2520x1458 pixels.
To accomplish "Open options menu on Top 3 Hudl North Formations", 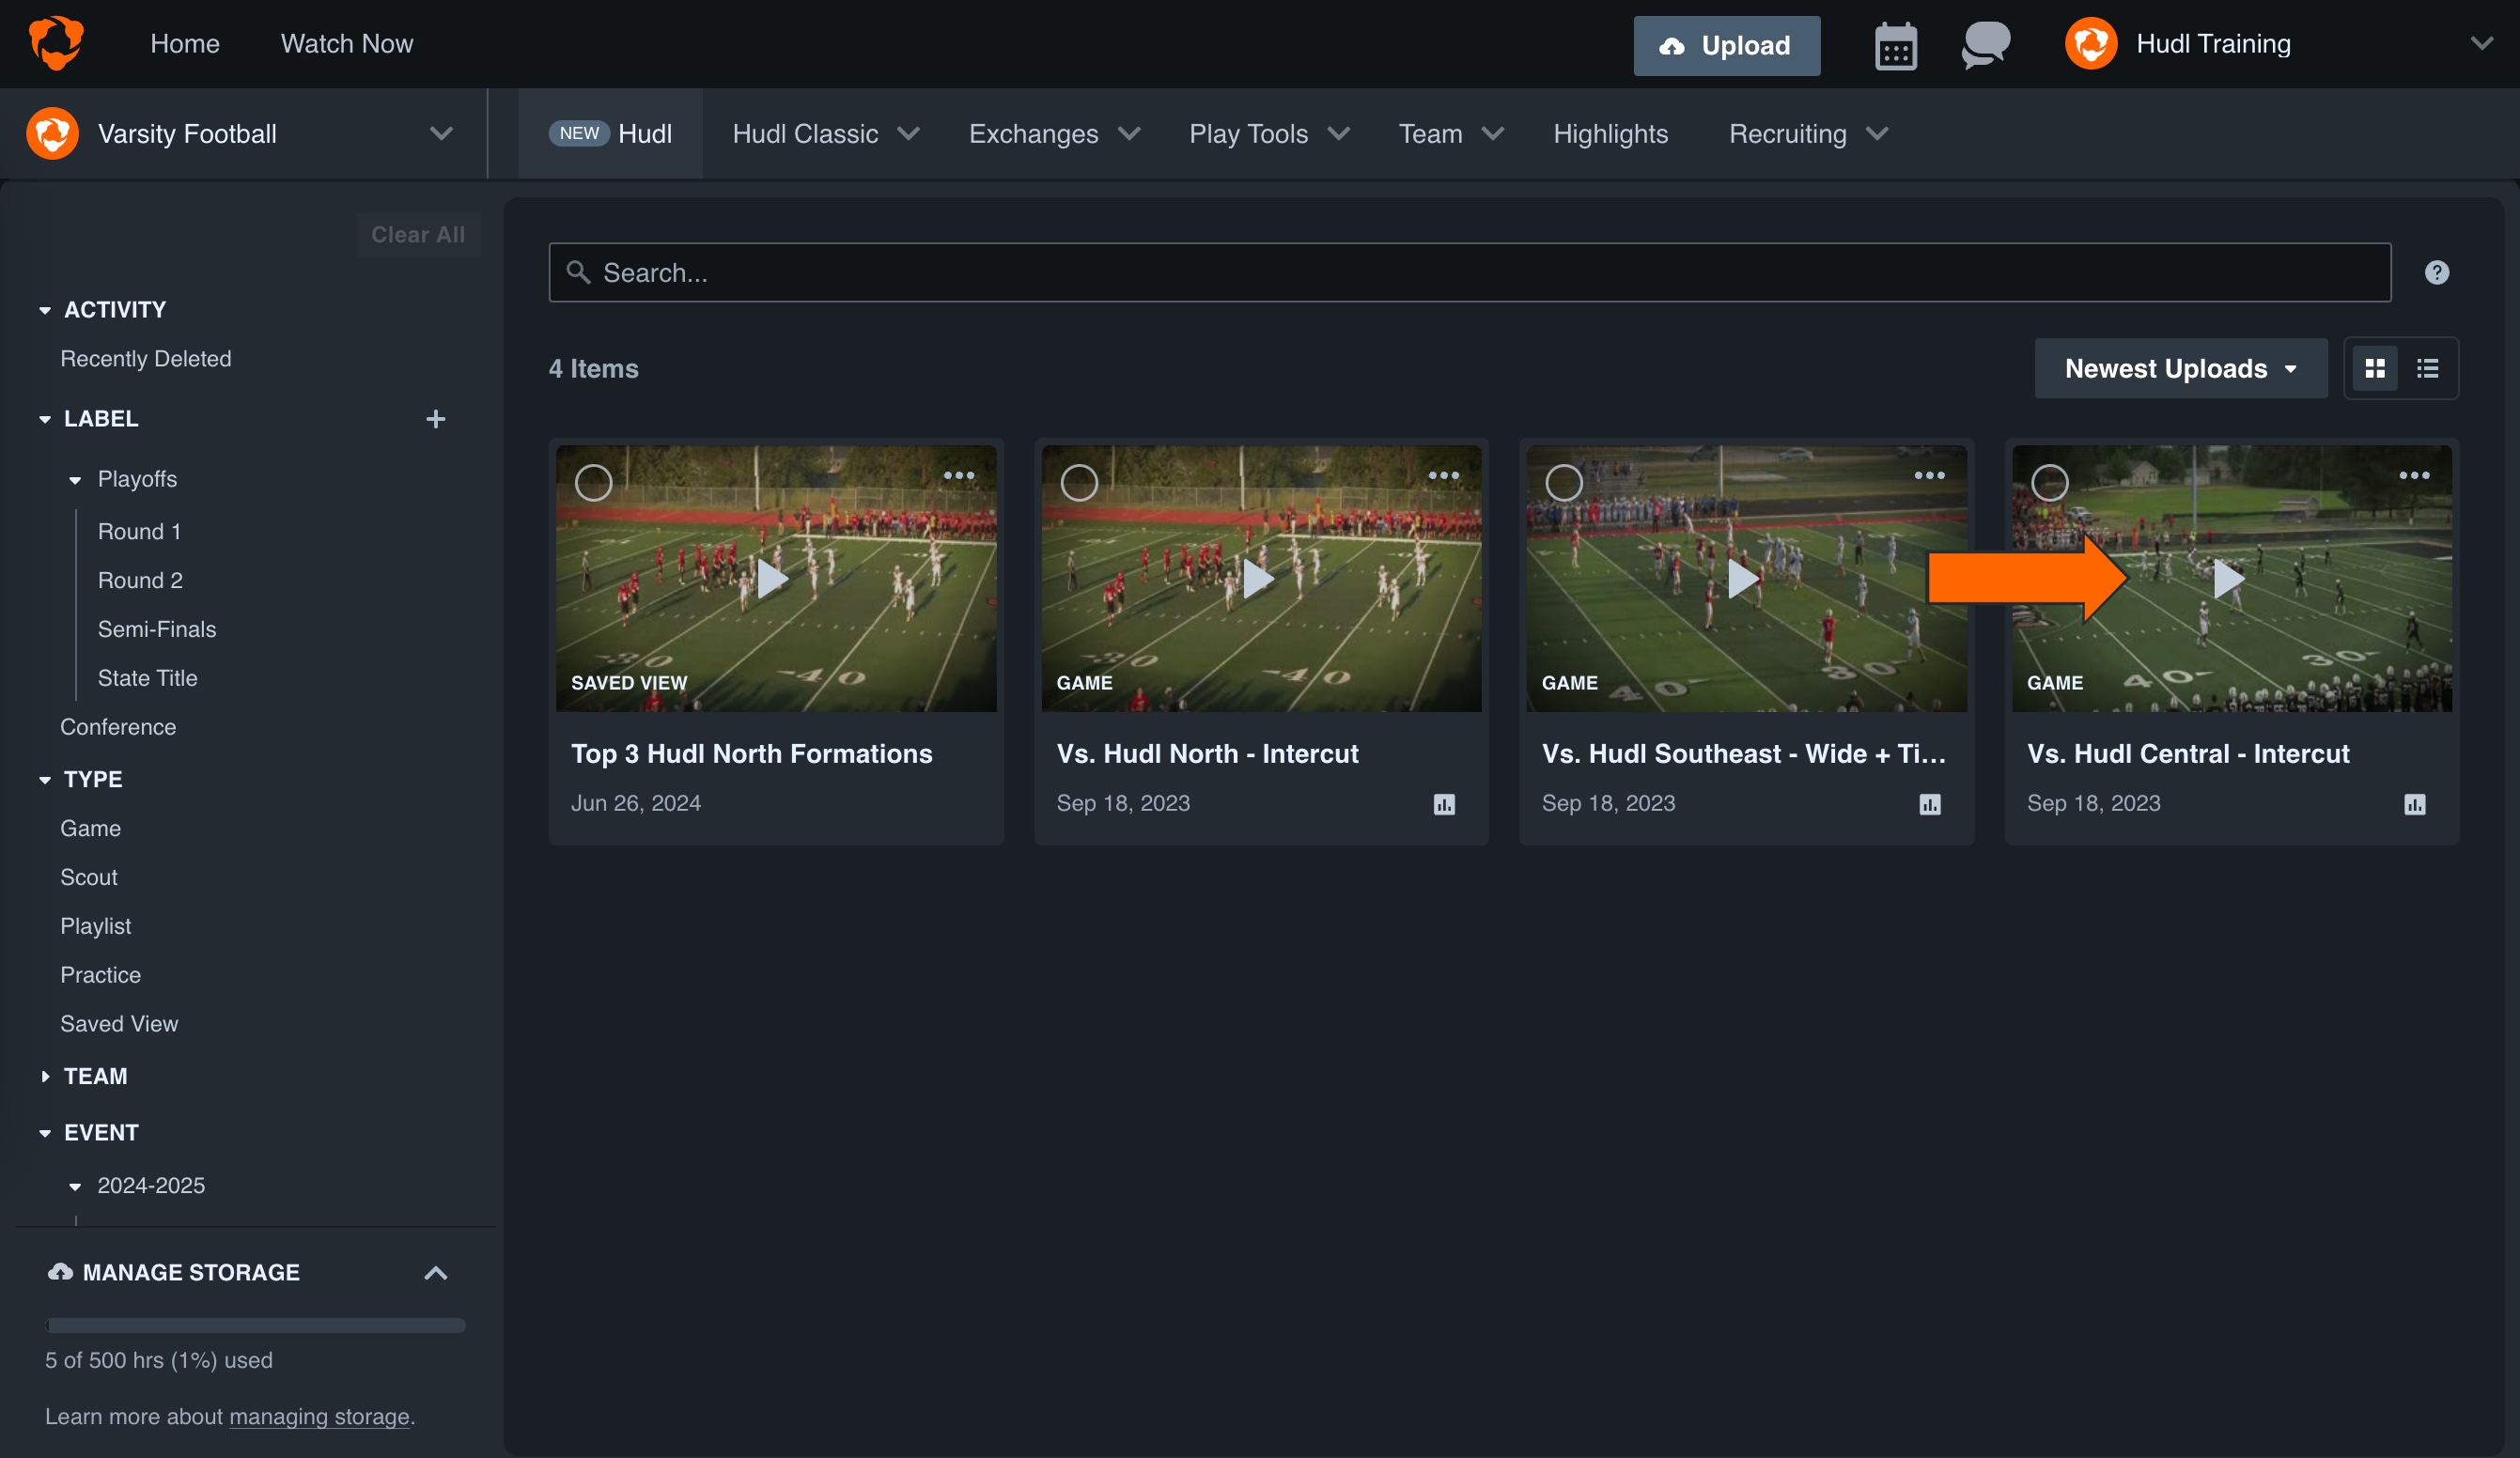I will click(958, 476).
